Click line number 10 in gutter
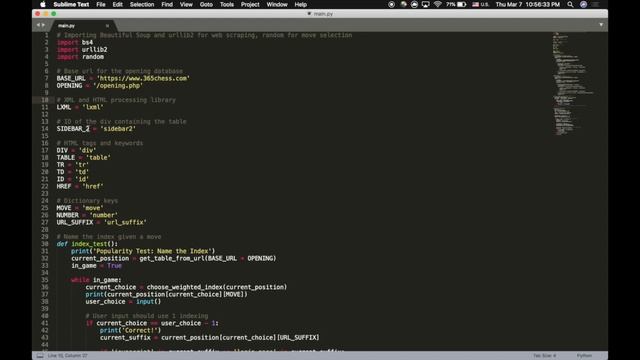The height and width of the screenshot is (360, 640). point(44,100)
